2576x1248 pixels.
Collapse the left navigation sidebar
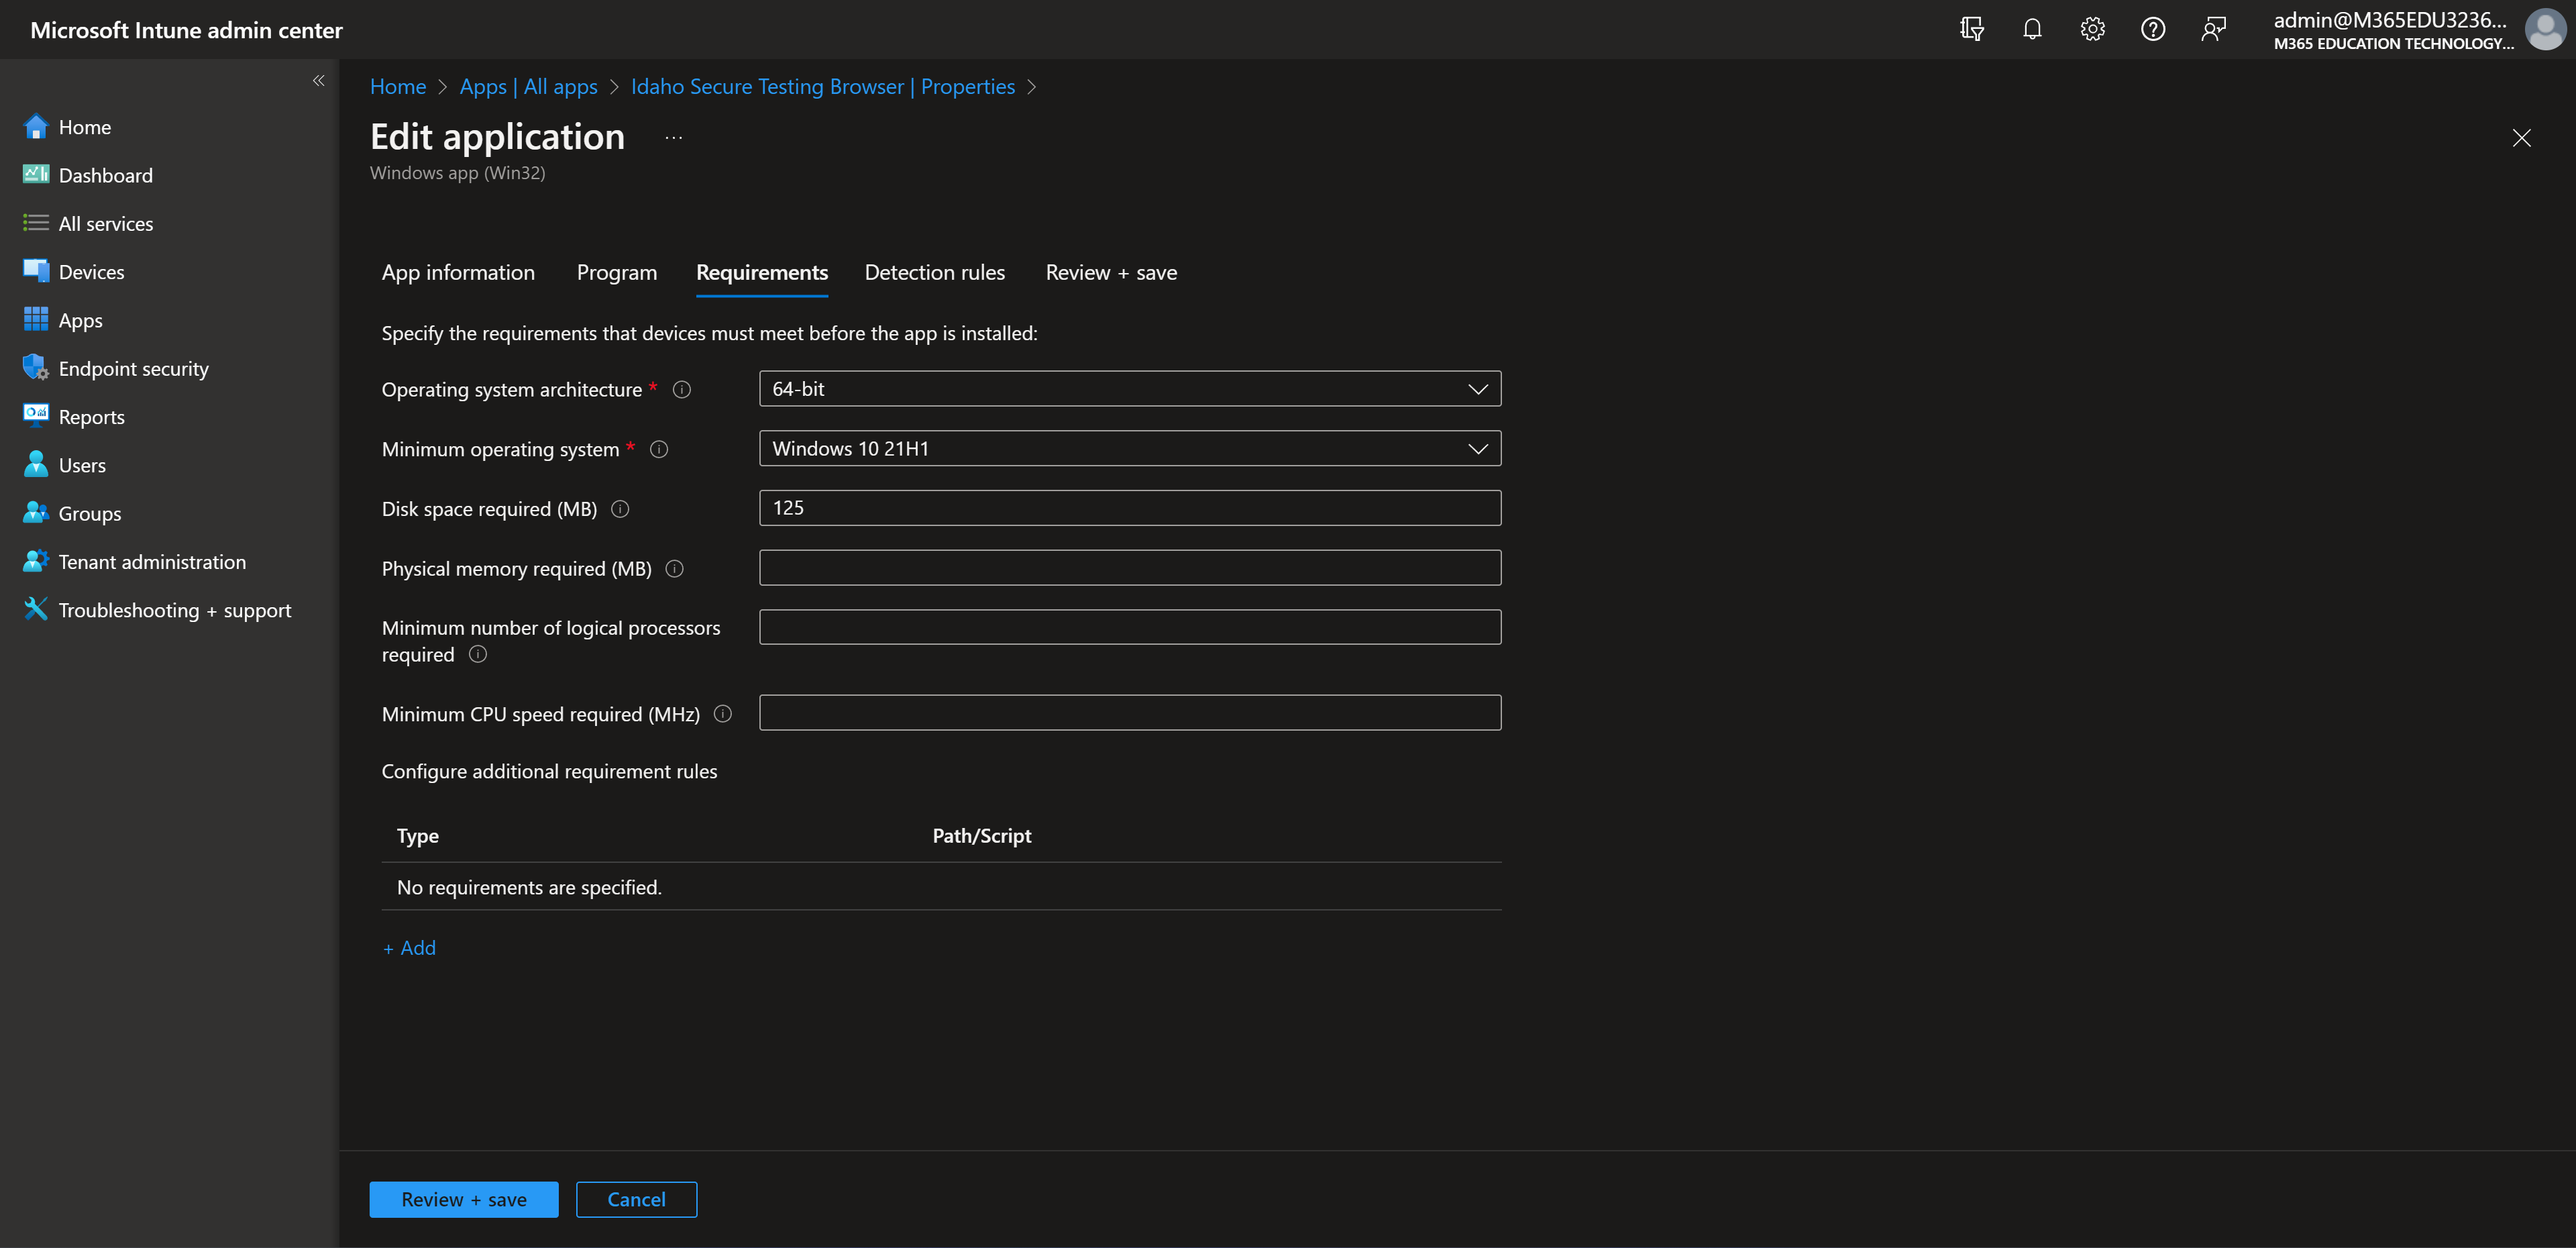click(x=318, y=81)
